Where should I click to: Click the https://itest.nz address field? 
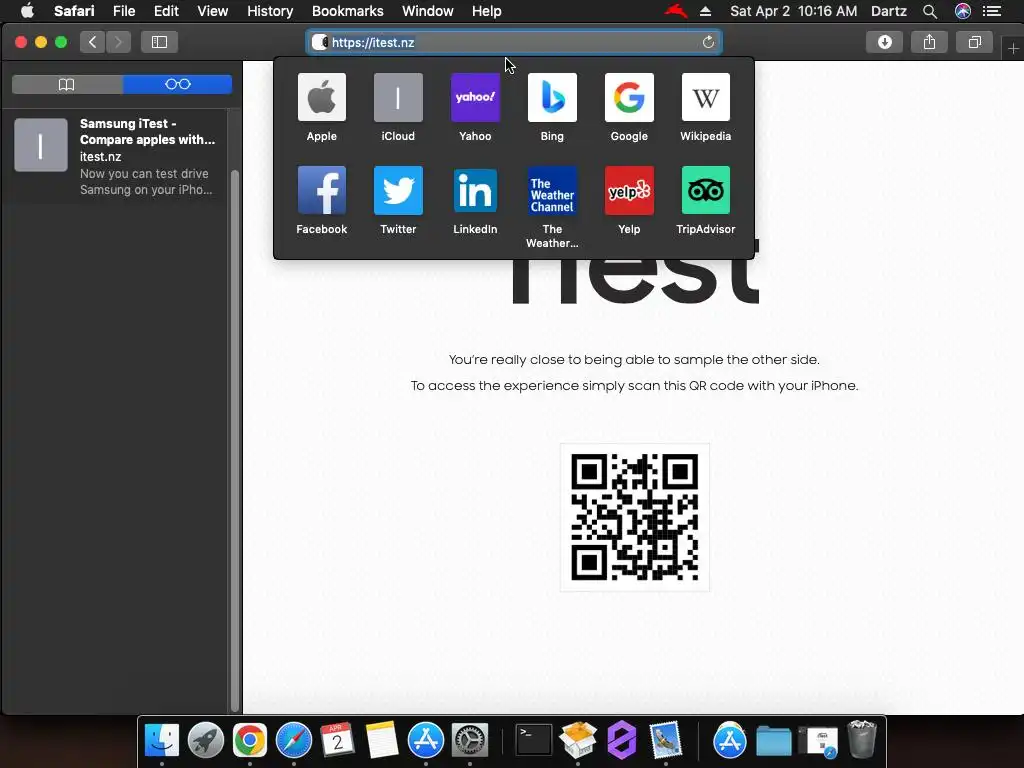[513, 42]
